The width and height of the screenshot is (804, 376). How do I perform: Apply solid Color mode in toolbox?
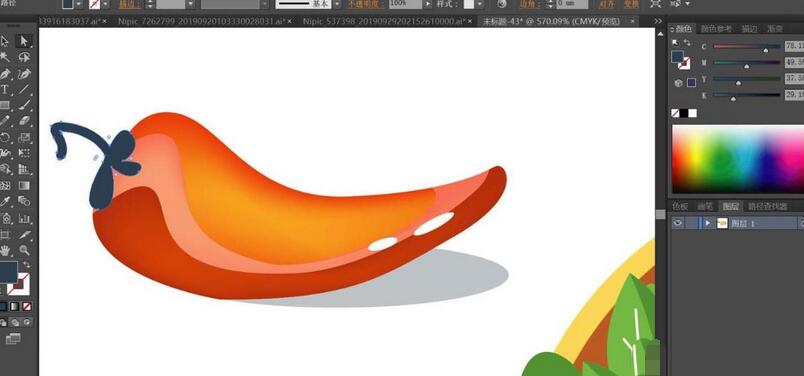click(x=3, y=307)
